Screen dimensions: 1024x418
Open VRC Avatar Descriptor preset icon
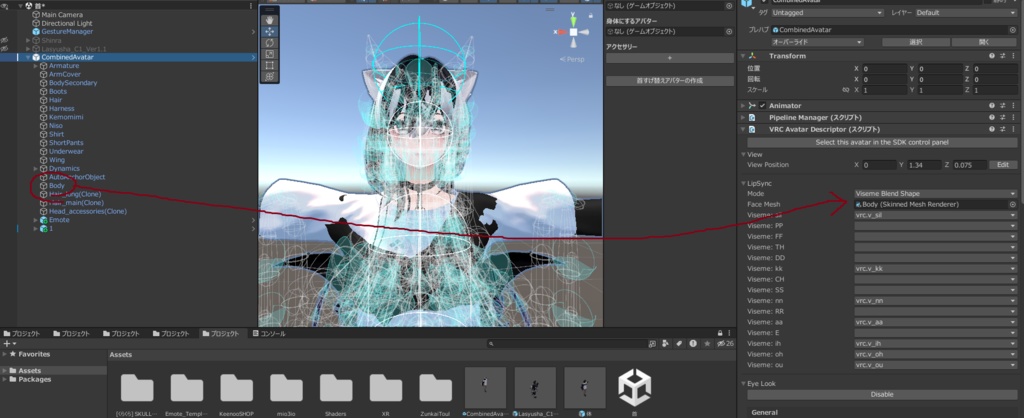[x=1002, y=129]
